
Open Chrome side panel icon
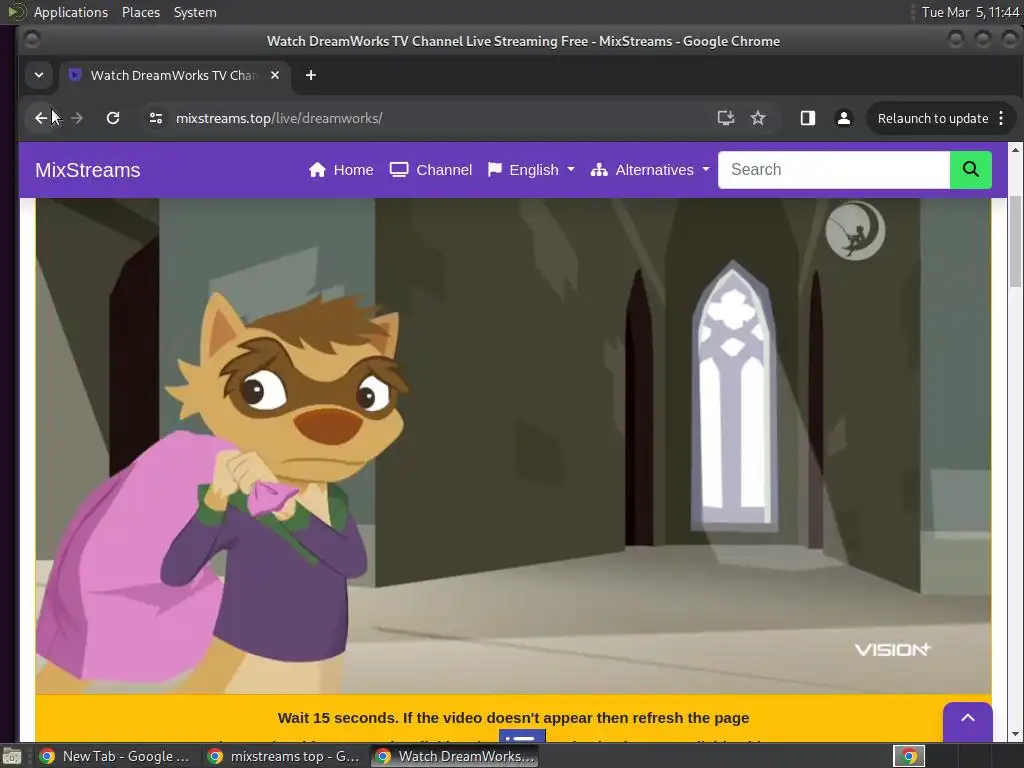pos(808,118)
